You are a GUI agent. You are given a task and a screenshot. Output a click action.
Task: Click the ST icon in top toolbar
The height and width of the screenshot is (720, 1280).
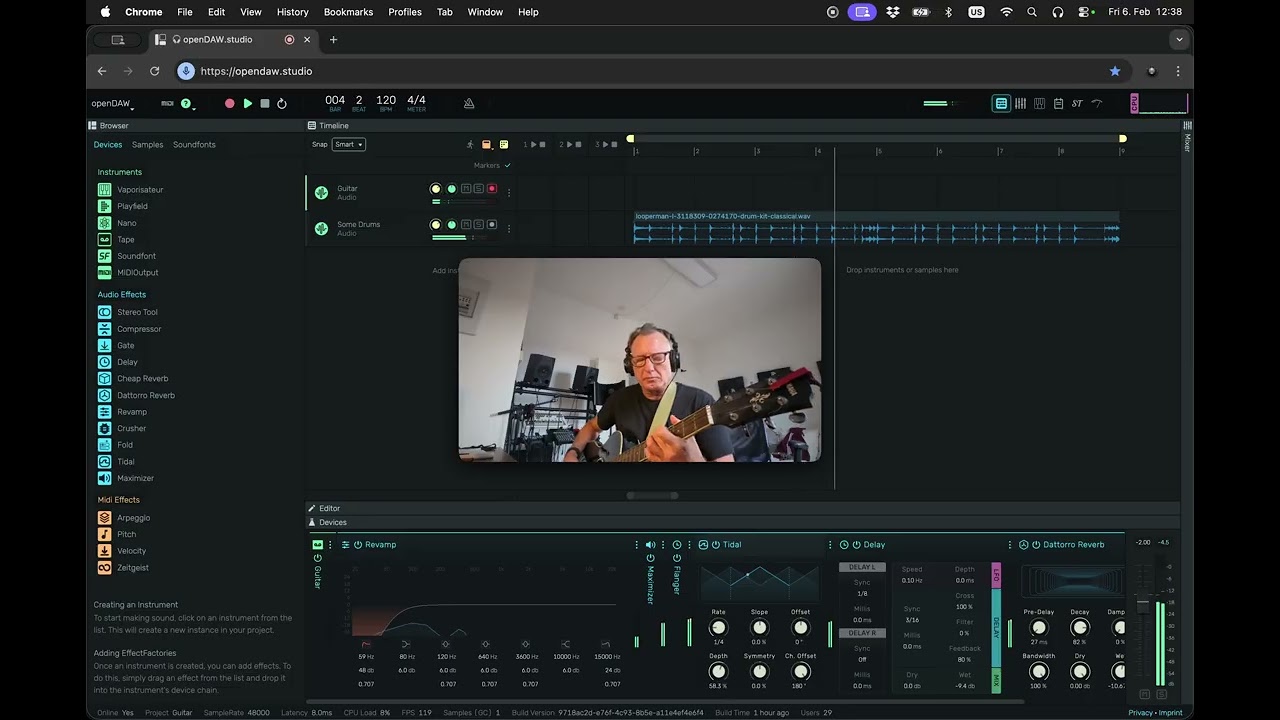[1077, 103]
